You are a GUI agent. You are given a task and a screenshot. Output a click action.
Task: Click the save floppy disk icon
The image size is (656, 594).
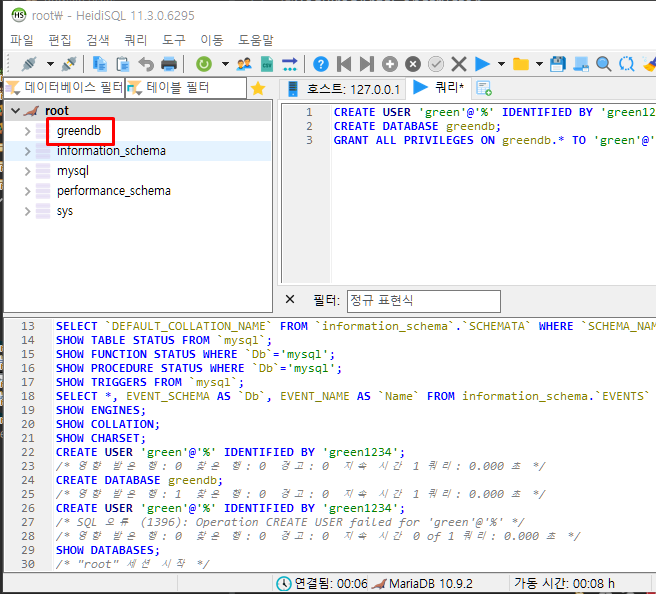pyautogui.click(x=558, y=64)
